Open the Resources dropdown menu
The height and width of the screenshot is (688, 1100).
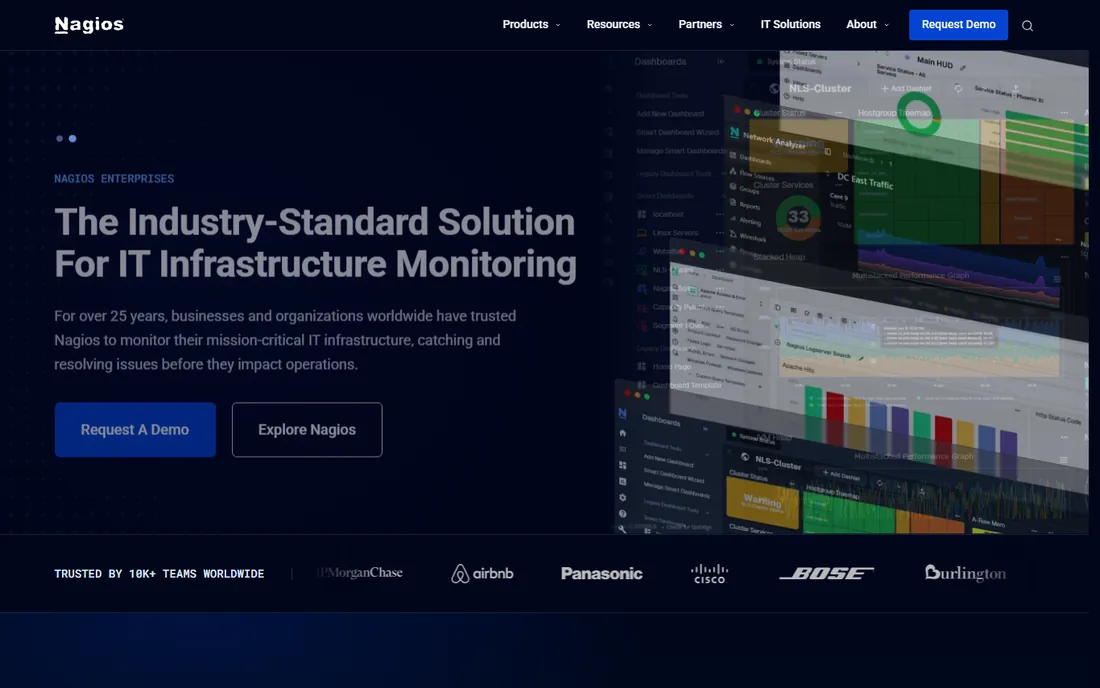click(619, 25)
